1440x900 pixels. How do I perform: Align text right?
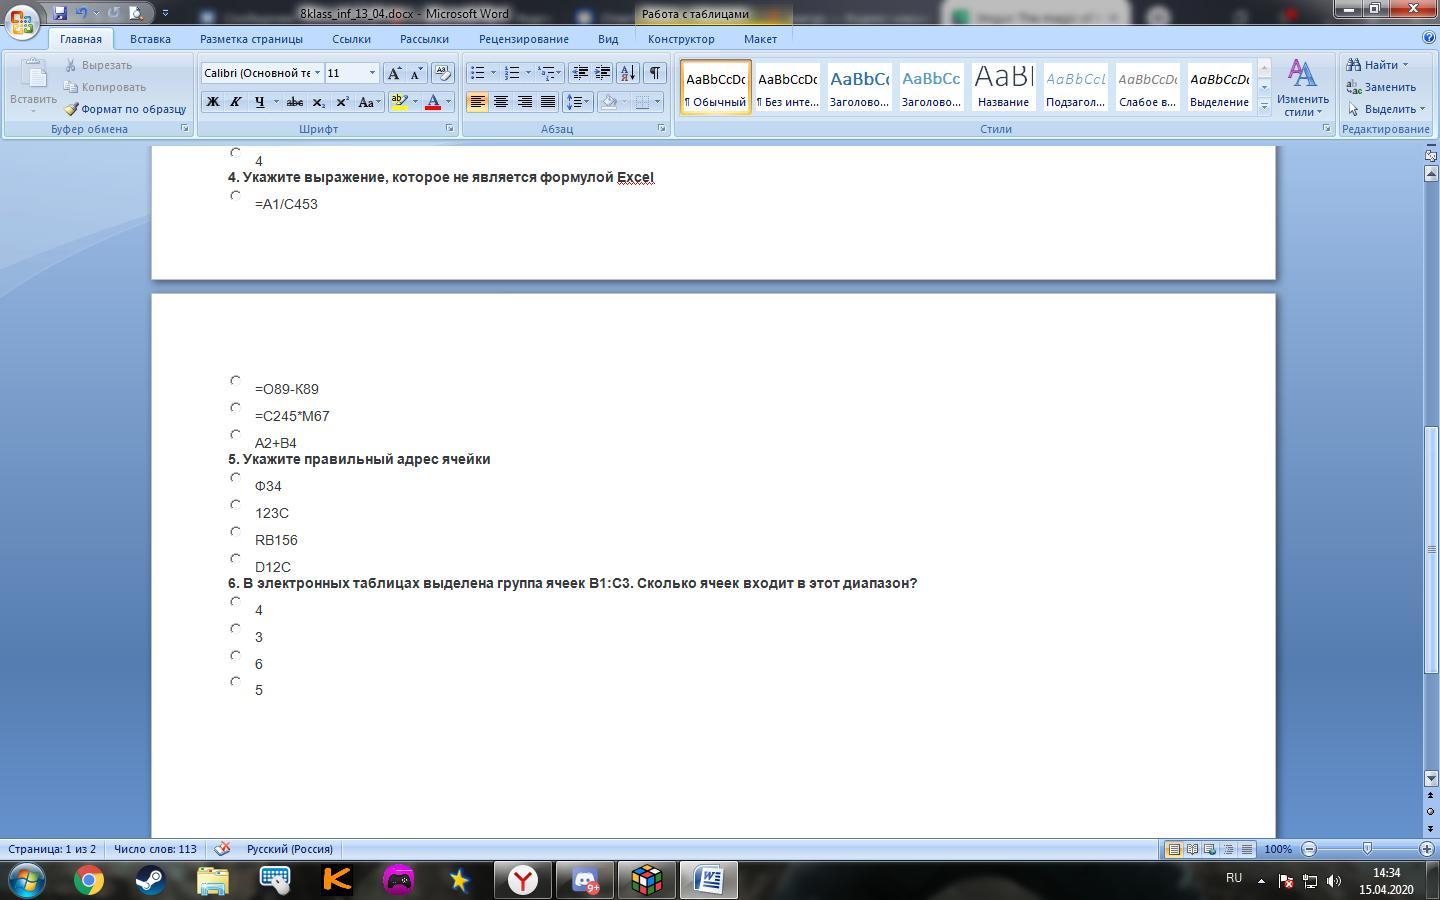pos(524,102)
